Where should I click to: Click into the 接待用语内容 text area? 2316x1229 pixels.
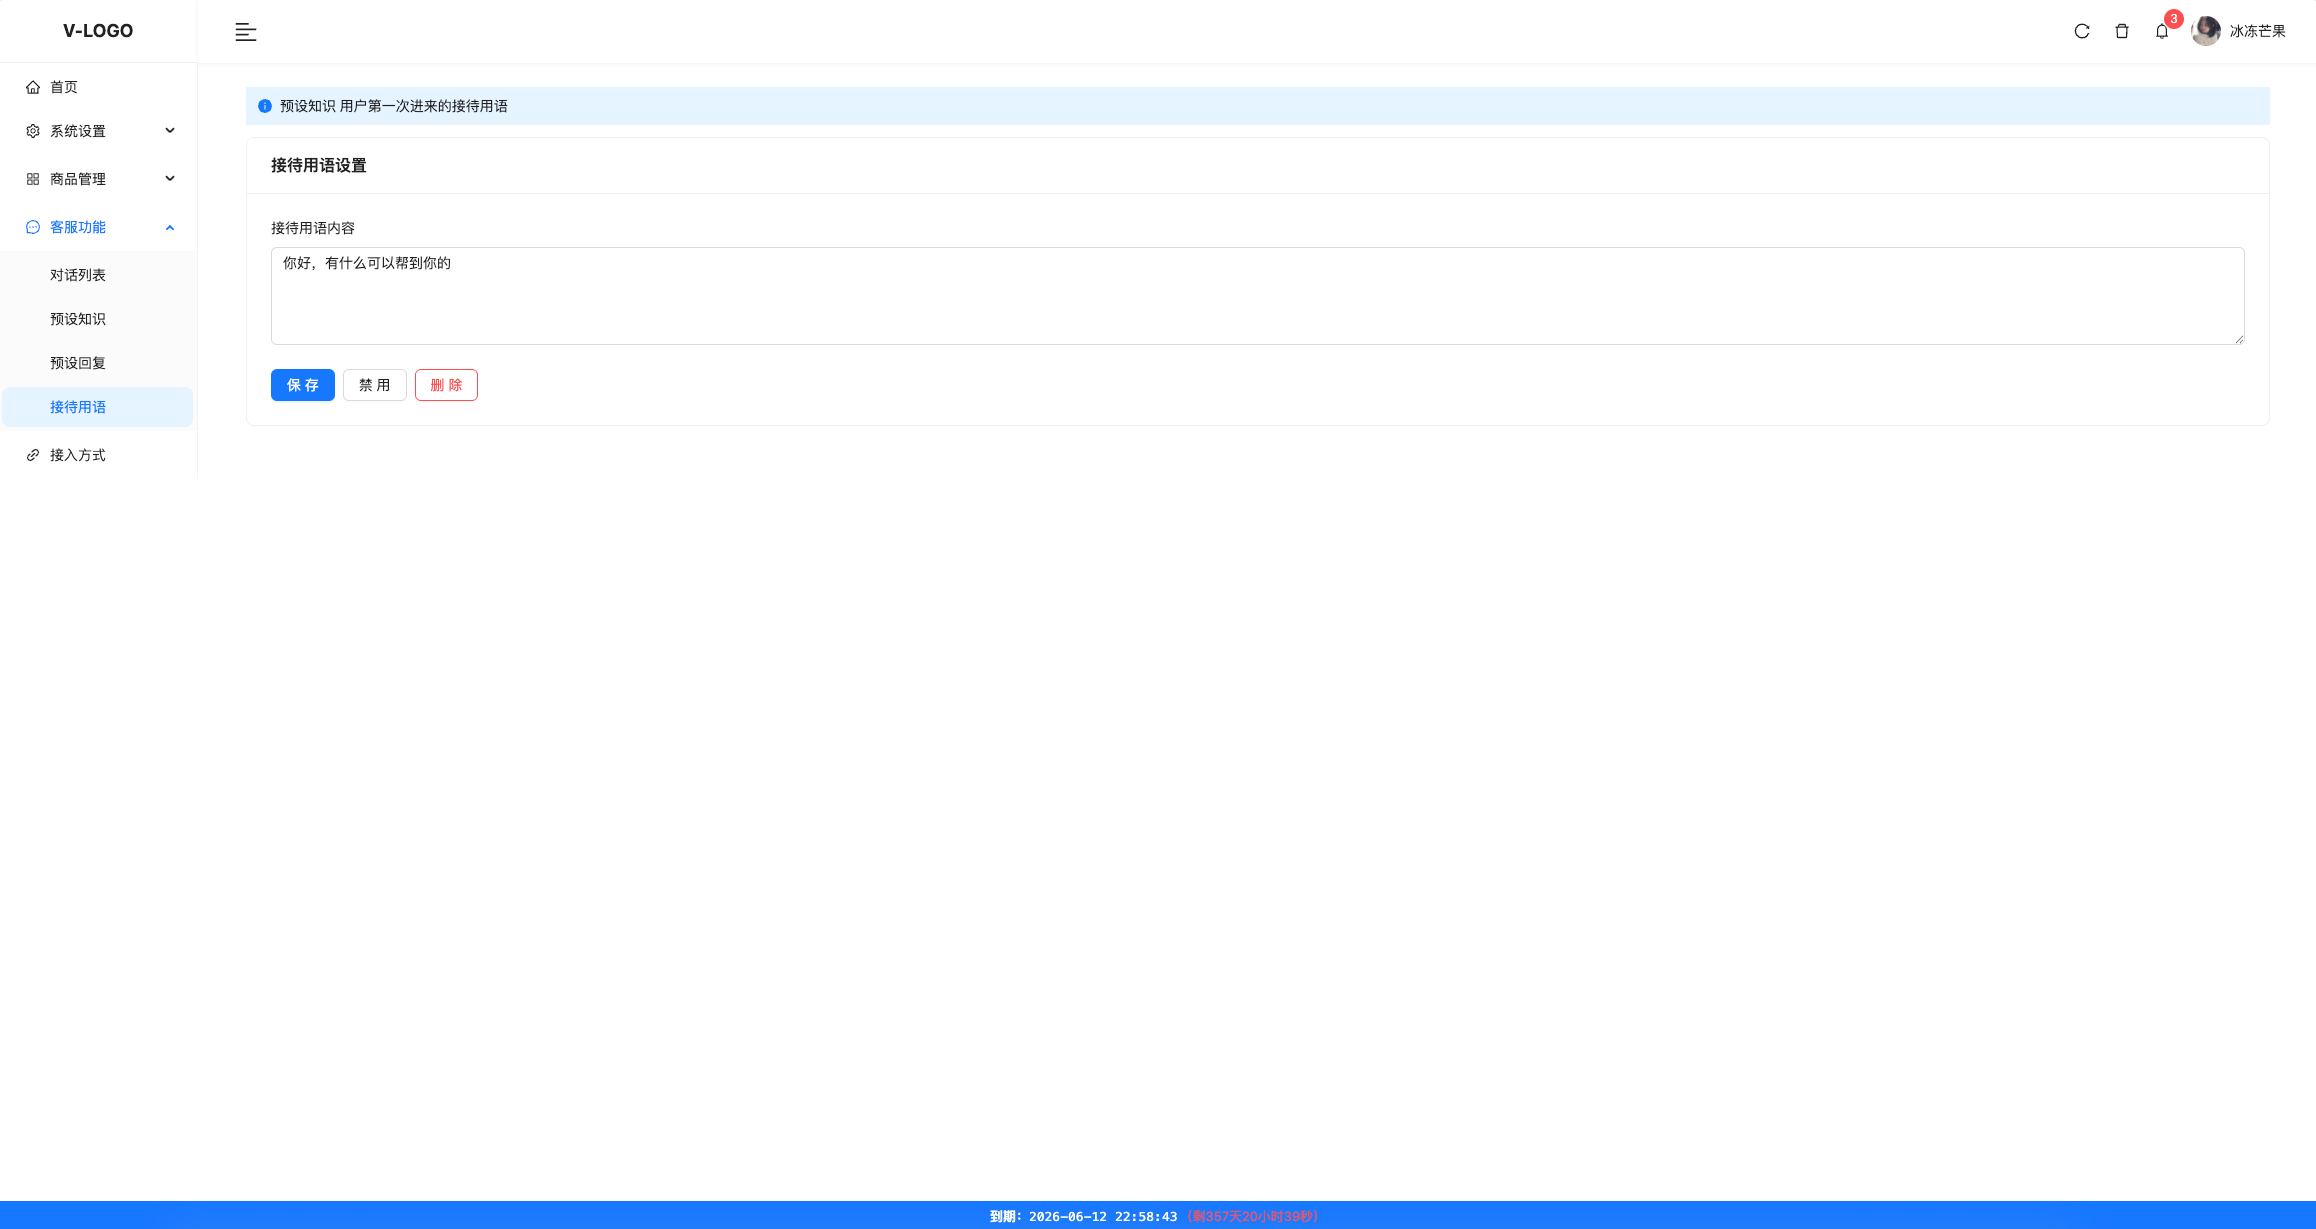click(1257, 296)
